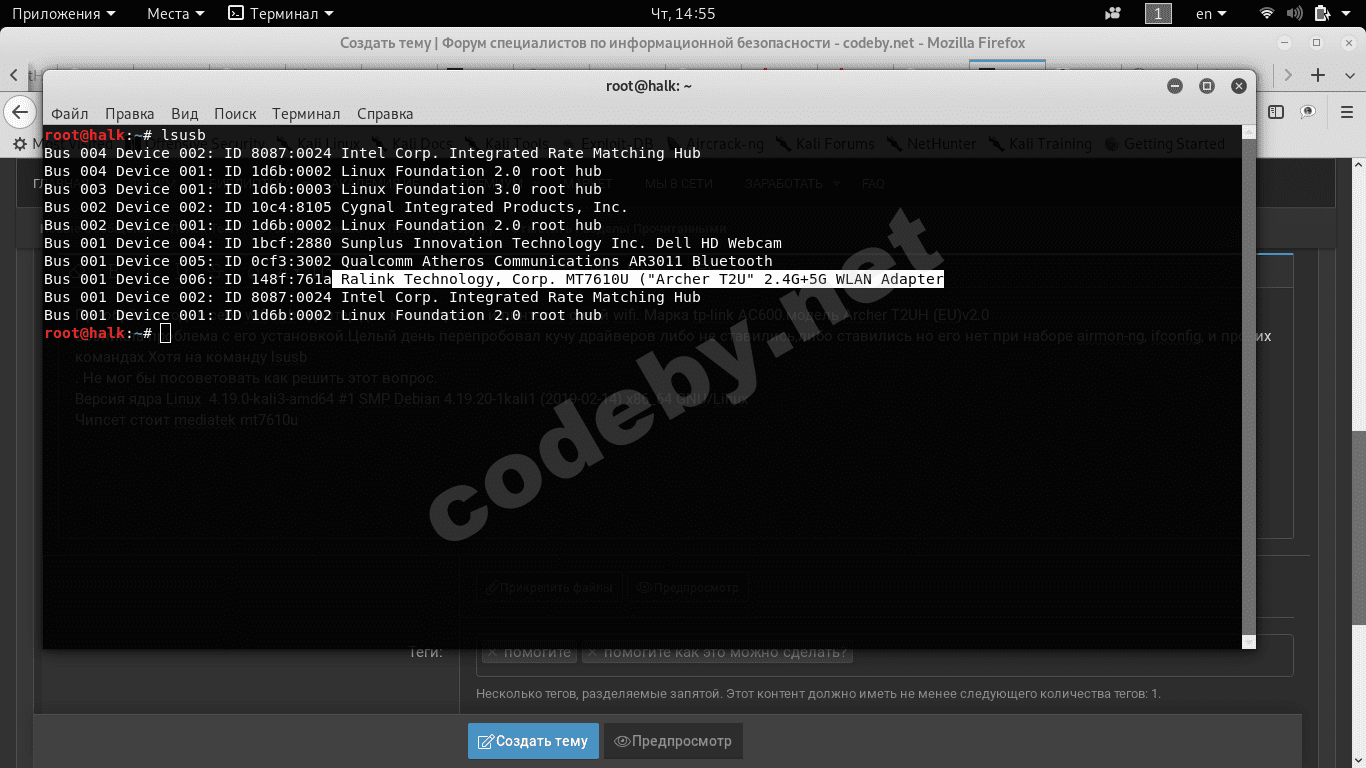
Task: Close the root@halk terminal window
Action: pos(1239,86)
